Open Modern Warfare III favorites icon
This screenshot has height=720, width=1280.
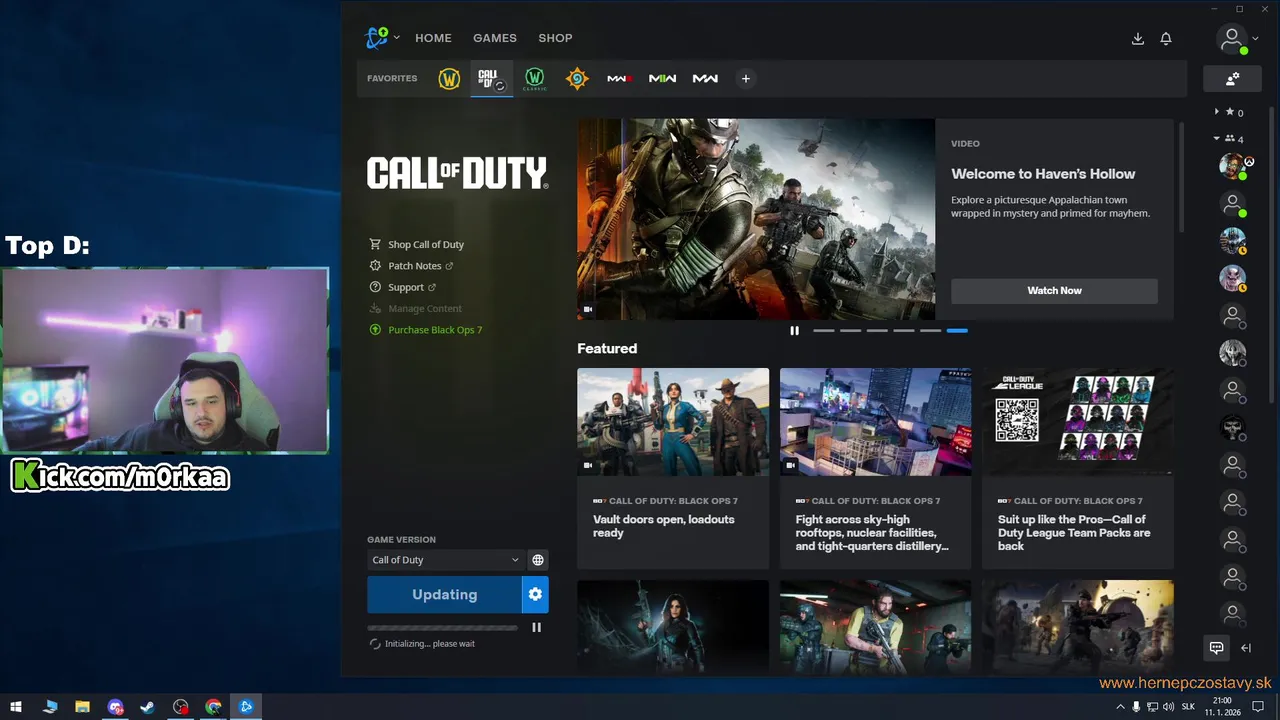[x=620, y=78]
